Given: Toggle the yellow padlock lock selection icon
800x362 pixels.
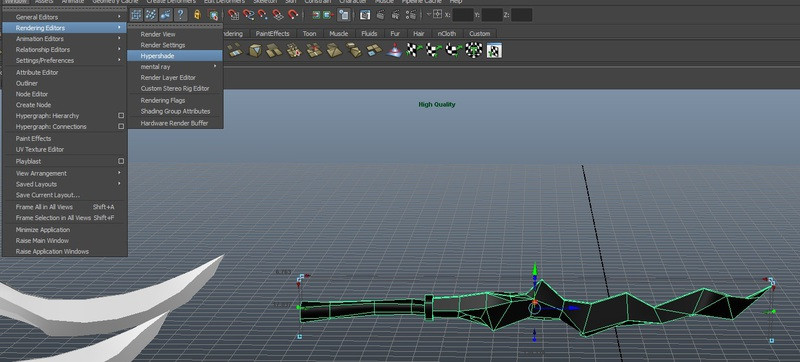Looking at the screenshot, I should [197, 15].
